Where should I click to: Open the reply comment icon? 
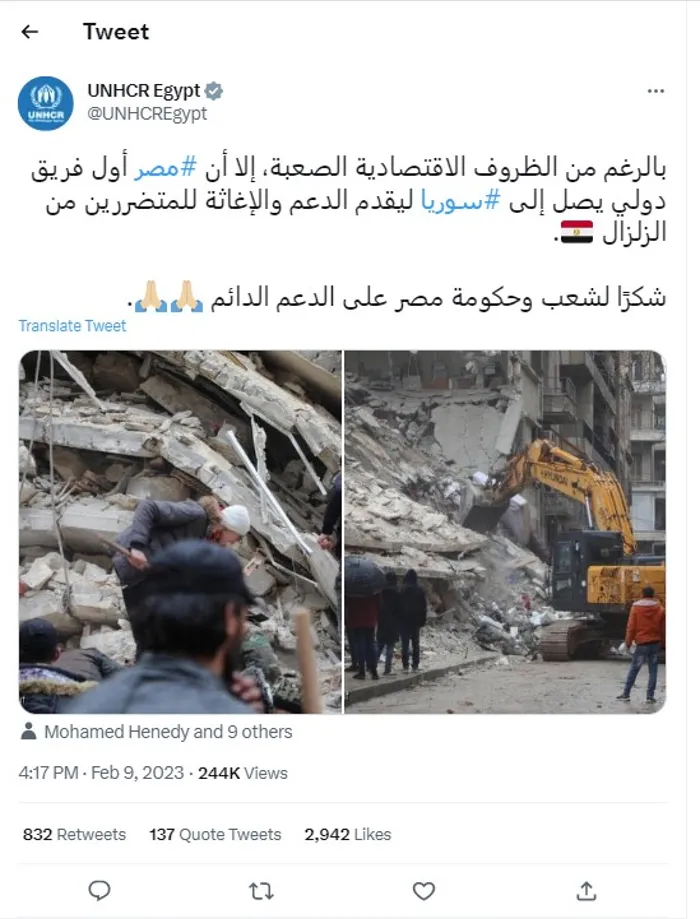pyautogui.click(x=99, y=891)
